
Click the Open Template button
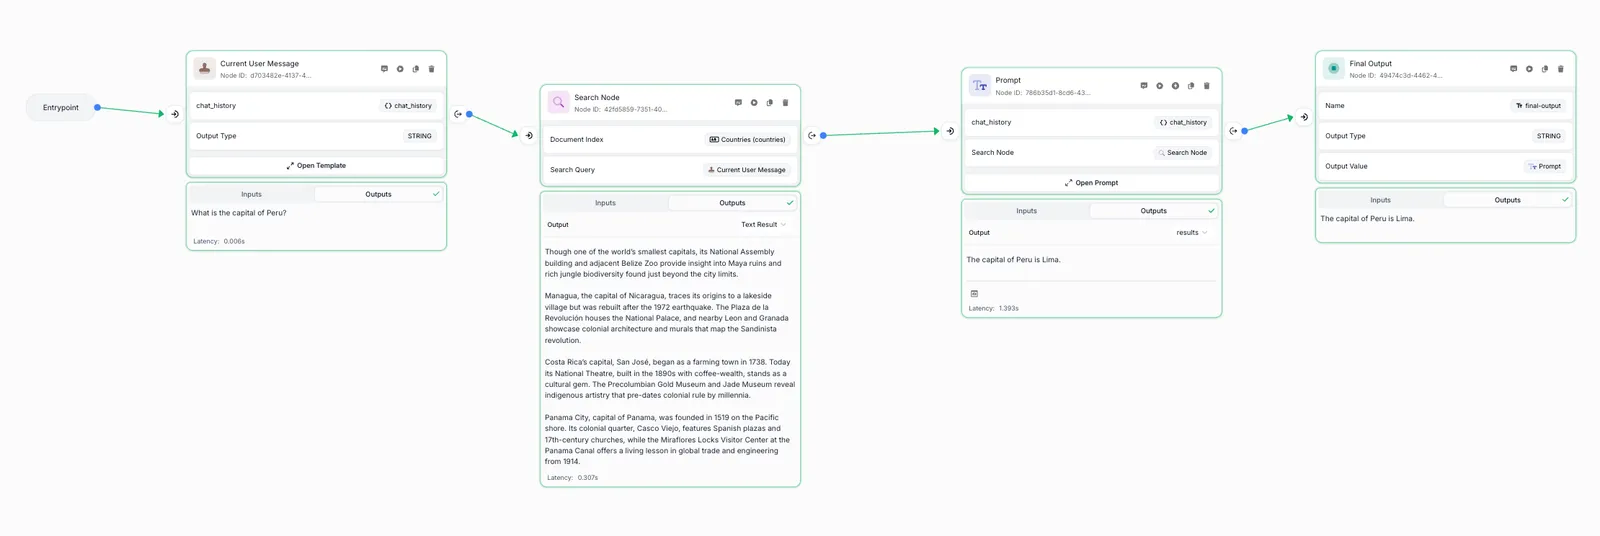tap(316, 166)
